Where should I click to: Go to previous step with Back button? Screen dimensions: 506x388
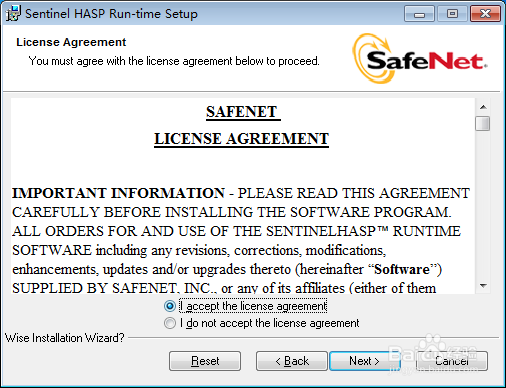pyautogui.click(x=292, y=361)
